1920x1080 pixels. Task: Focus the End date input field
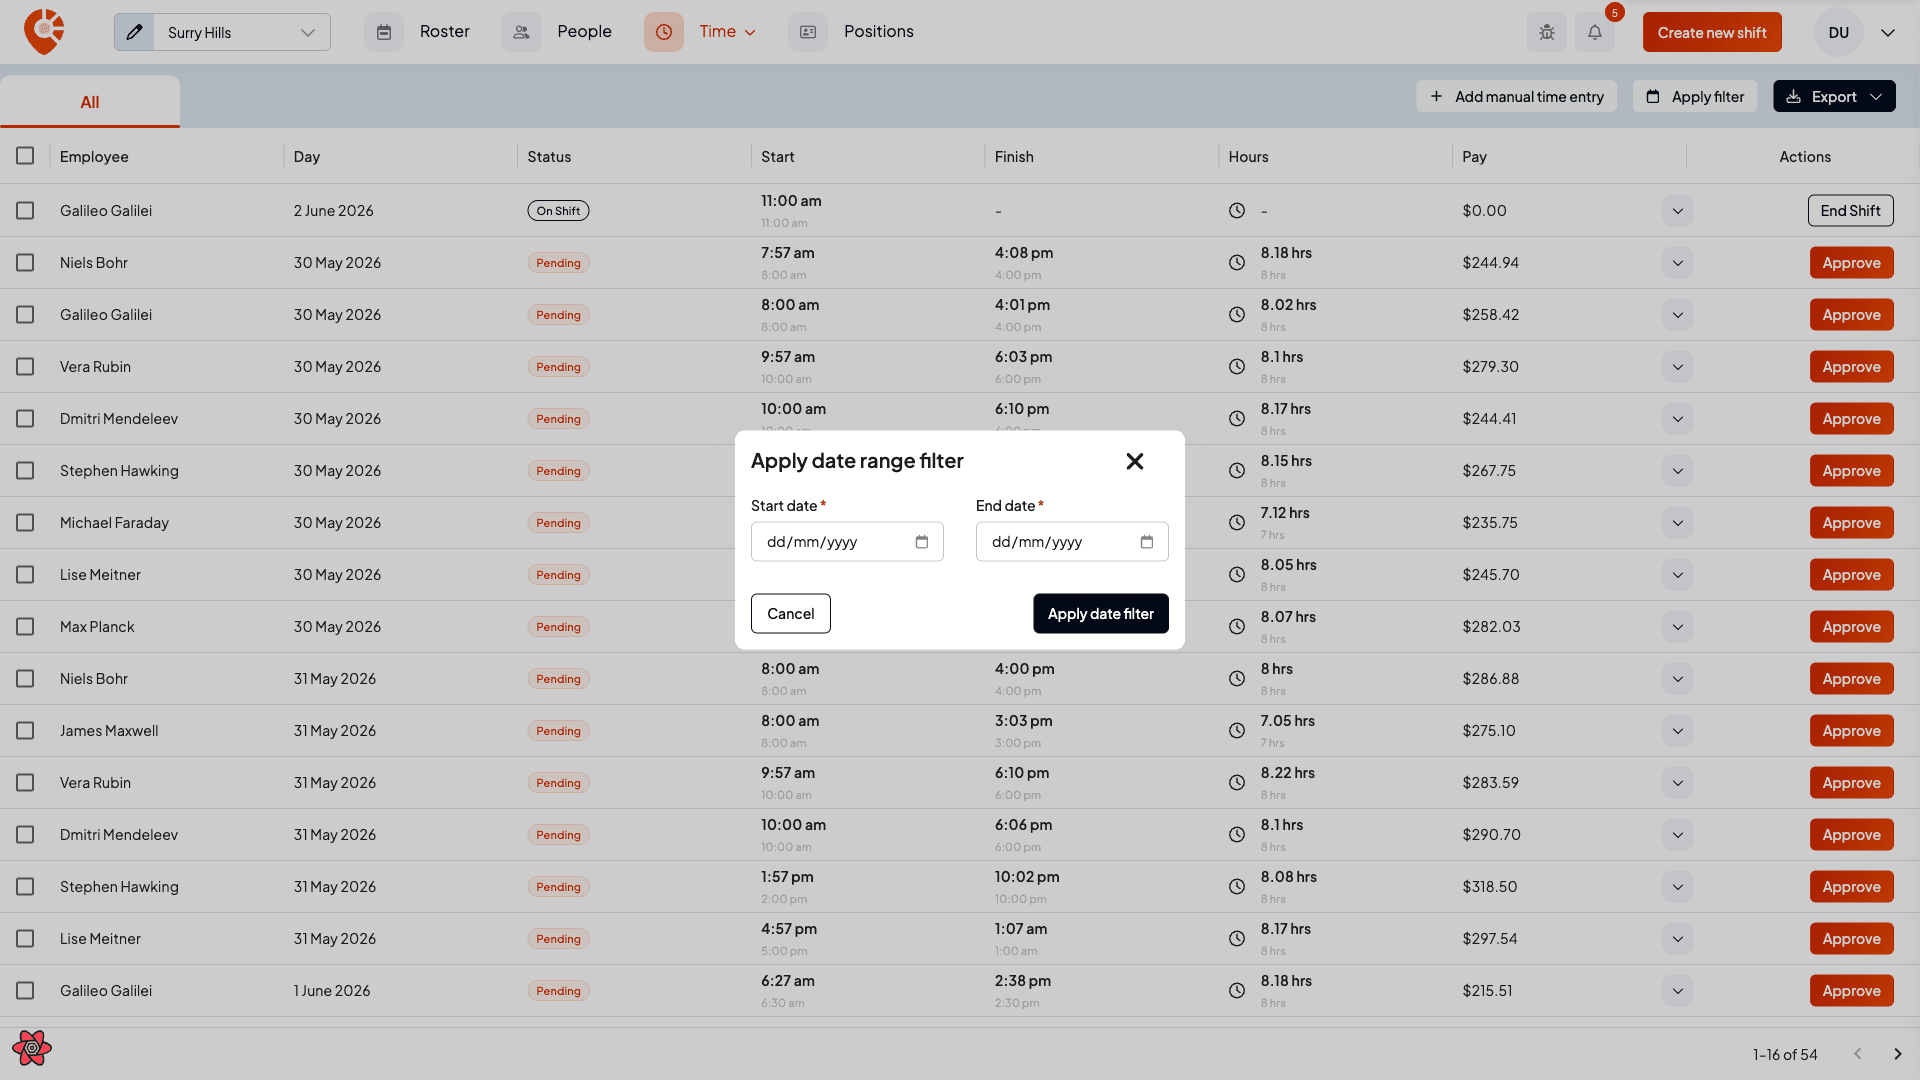click(x=1071, y=542)
